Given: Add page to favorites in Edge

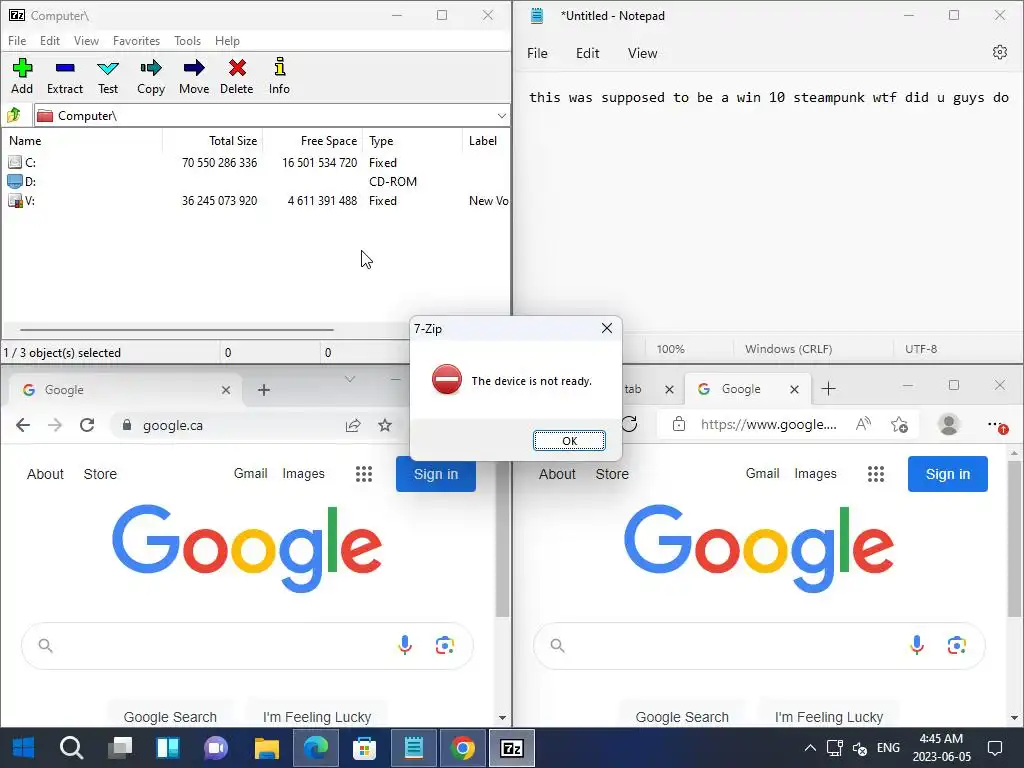Looking at the screenshot, I should pos(899,424).
